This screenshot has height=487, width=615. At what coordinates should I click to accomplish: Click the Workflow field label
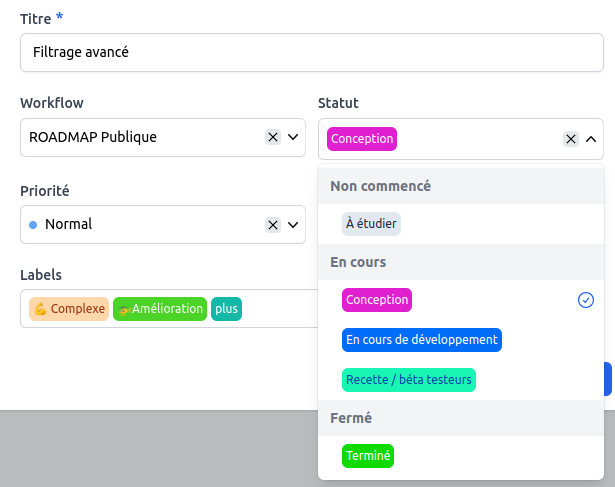[52, 103]
